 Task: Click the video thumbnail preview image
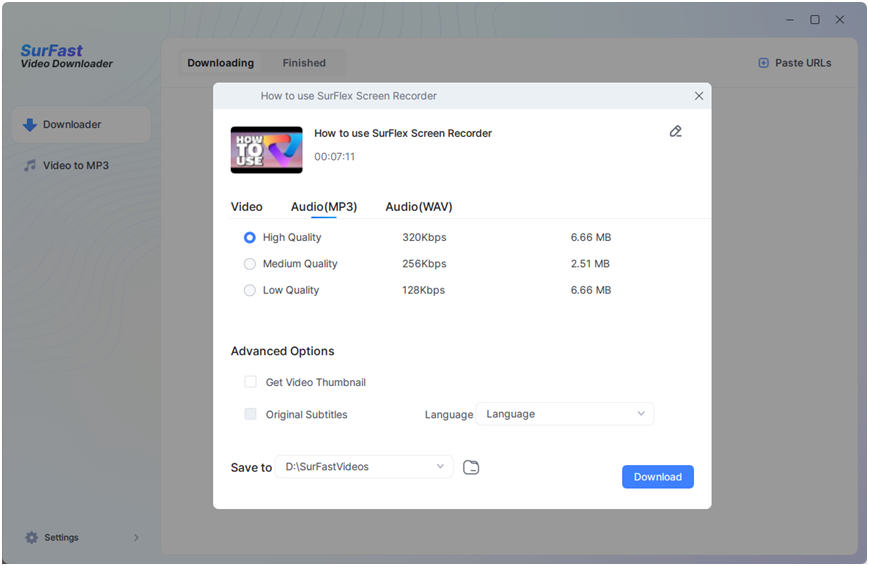[266, 150]
